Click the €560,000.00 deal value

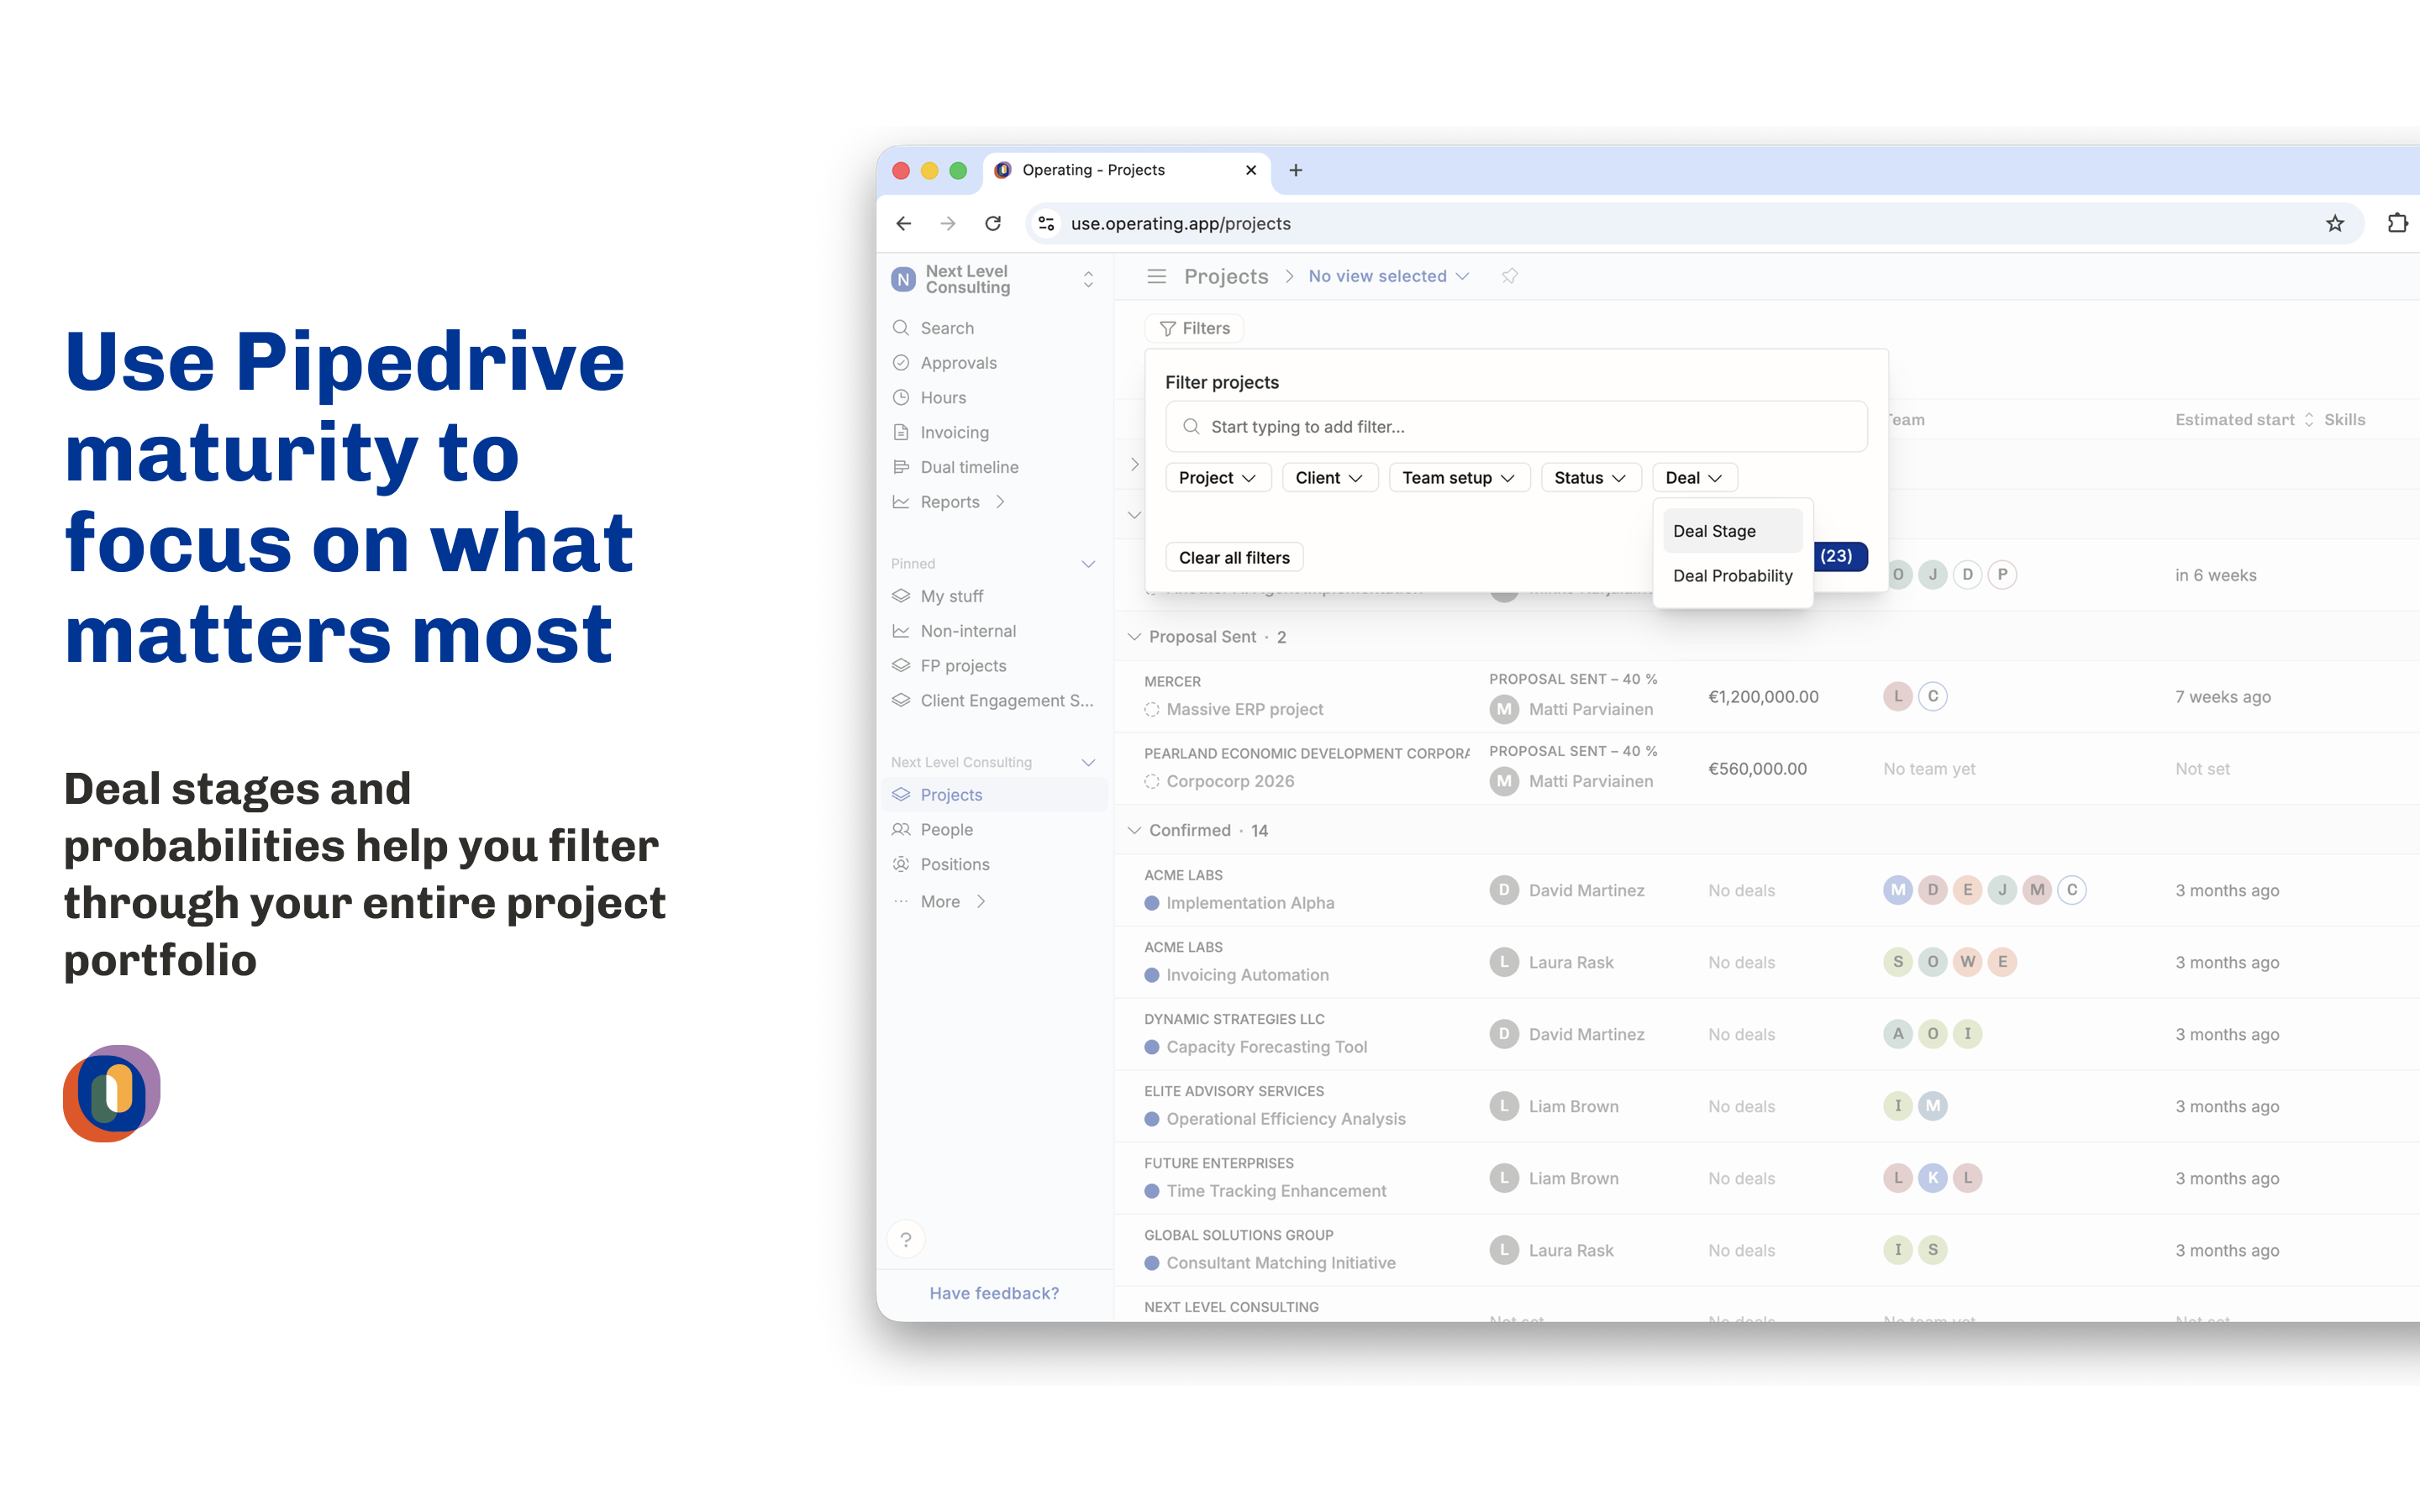1757,769
